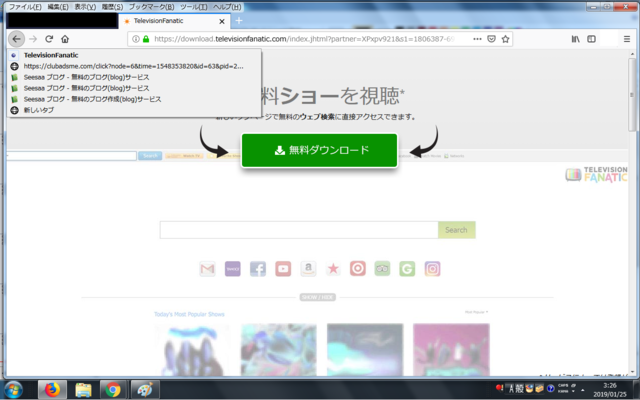Click the address bar URL
640x400 pixels.
(304, 39)
